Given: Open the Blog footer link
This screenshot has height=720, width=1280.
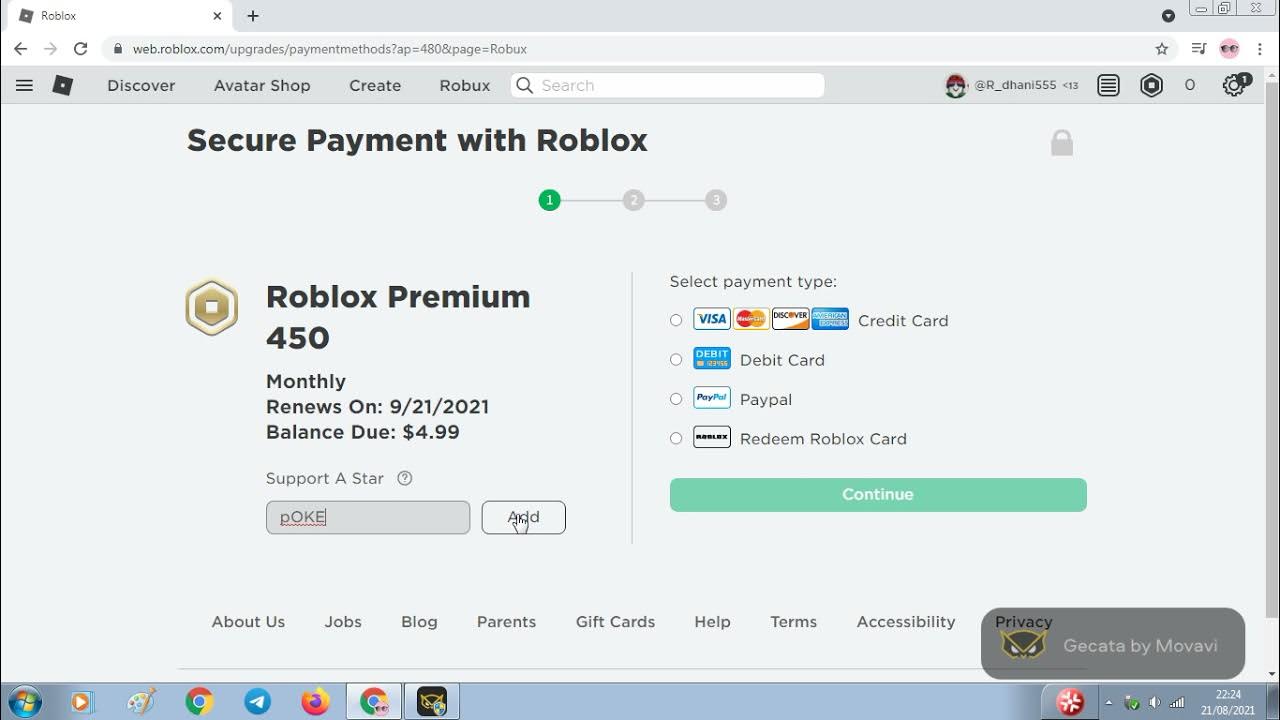Looking at the screenshot, I should pos(419,622).
